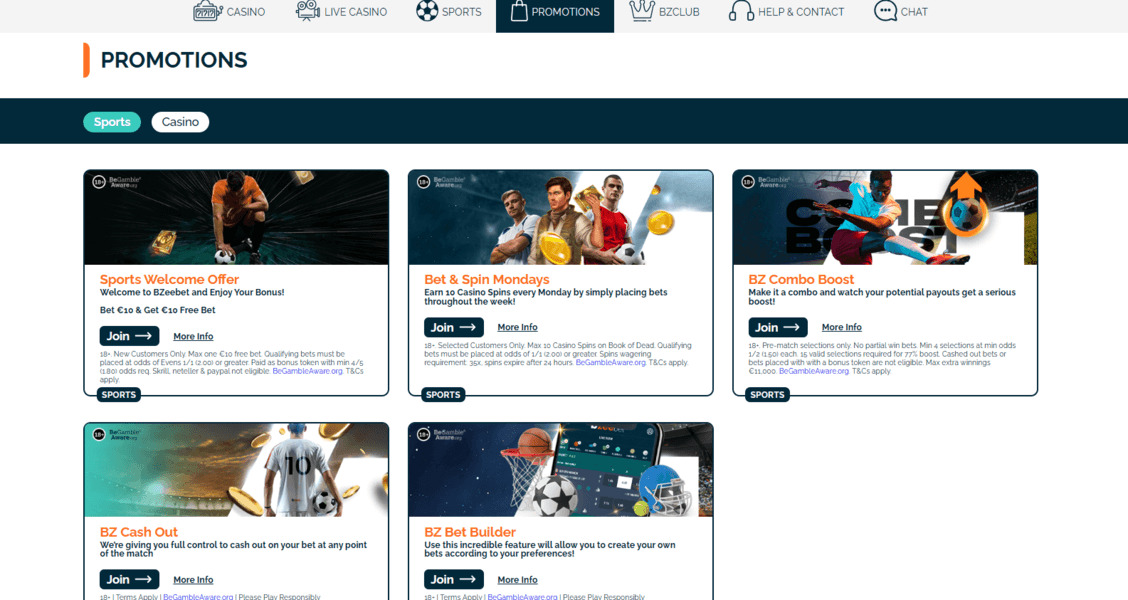Open More Info for Sports Welcome Offer
Screen dimensions: 1128x600
point(193,337)
